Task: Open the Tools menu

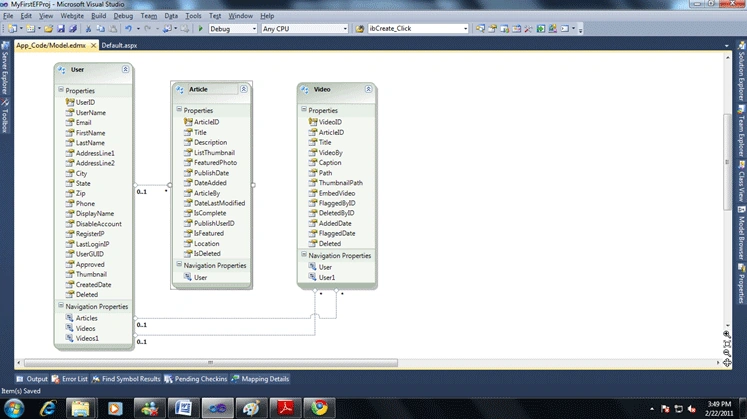Action: coord(193,16)
